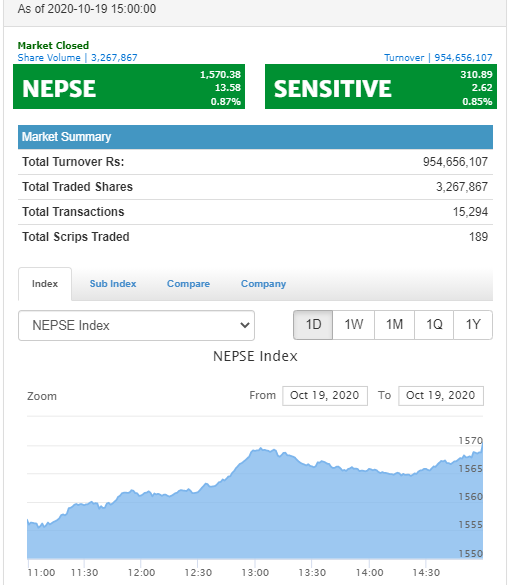
Task: Click the 'Total Transactions' label
Action: point(73,212)
